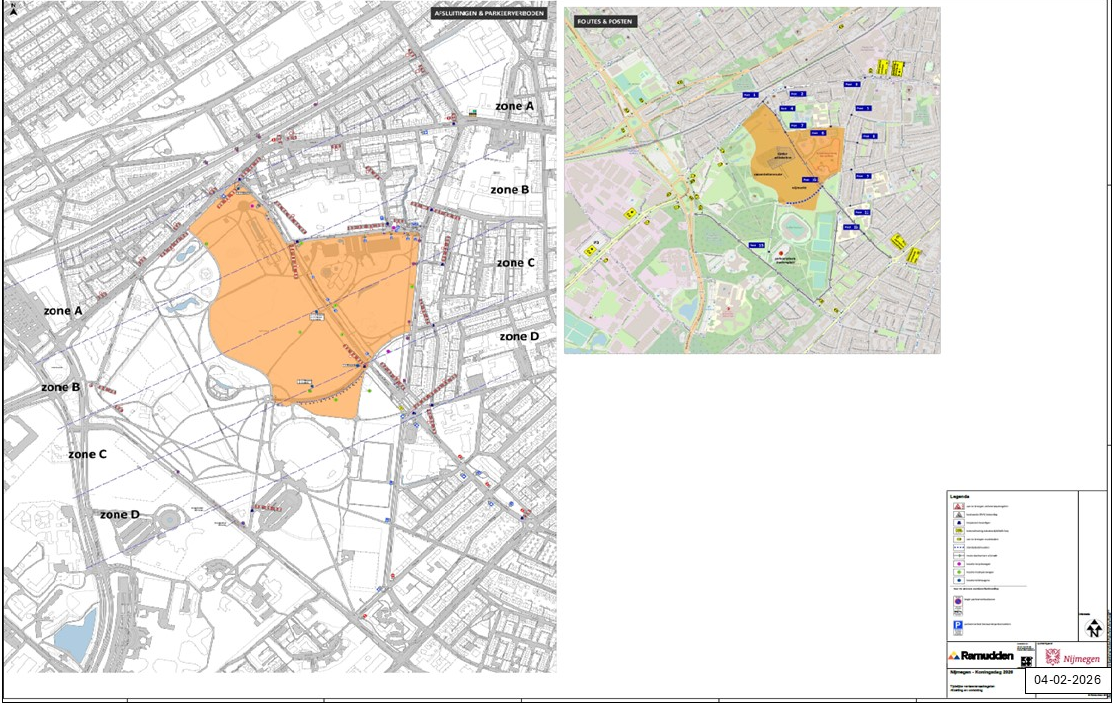This screenshot has width=1113, height=704.
Task: Click the north arrow icon in the legend panel
Action: tap(1093, 628)
